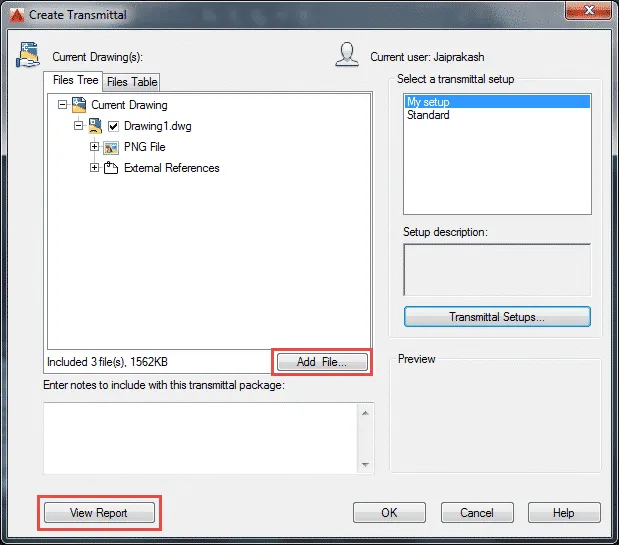Click the AutoCAD logo in title bar
Image resolution: width=619 pixels, height=545 pixels.
(x=17, y=15)
